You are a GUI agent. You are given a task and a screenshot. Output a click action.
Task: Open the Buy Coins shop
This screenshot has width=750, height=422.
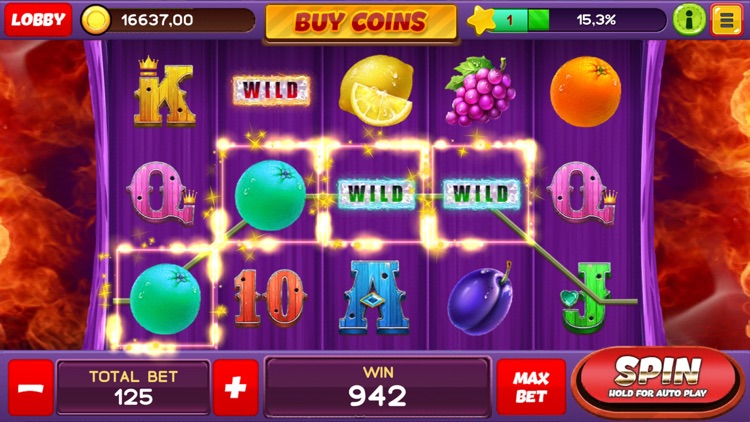[x=361, y=22]
